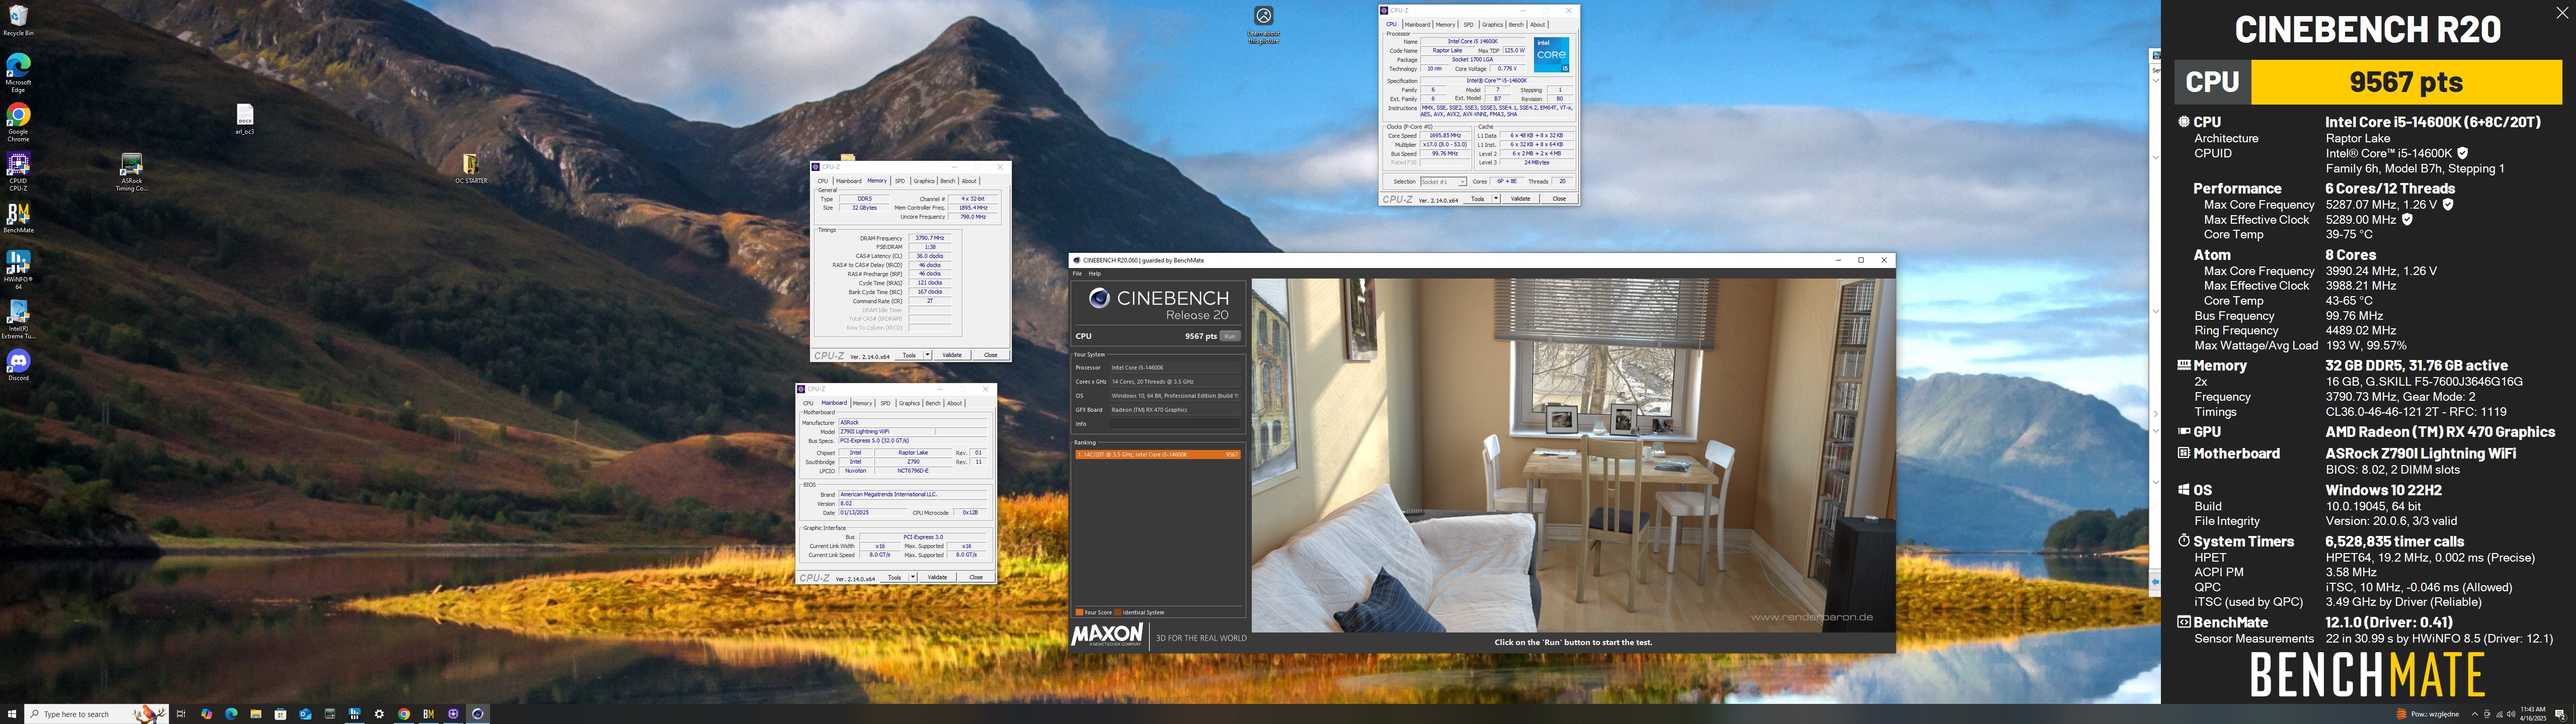Viewport: 2576px width, 724px height.
Task: Click Close button in Mainboard CPU-Z window
Action: click(976, 577)
